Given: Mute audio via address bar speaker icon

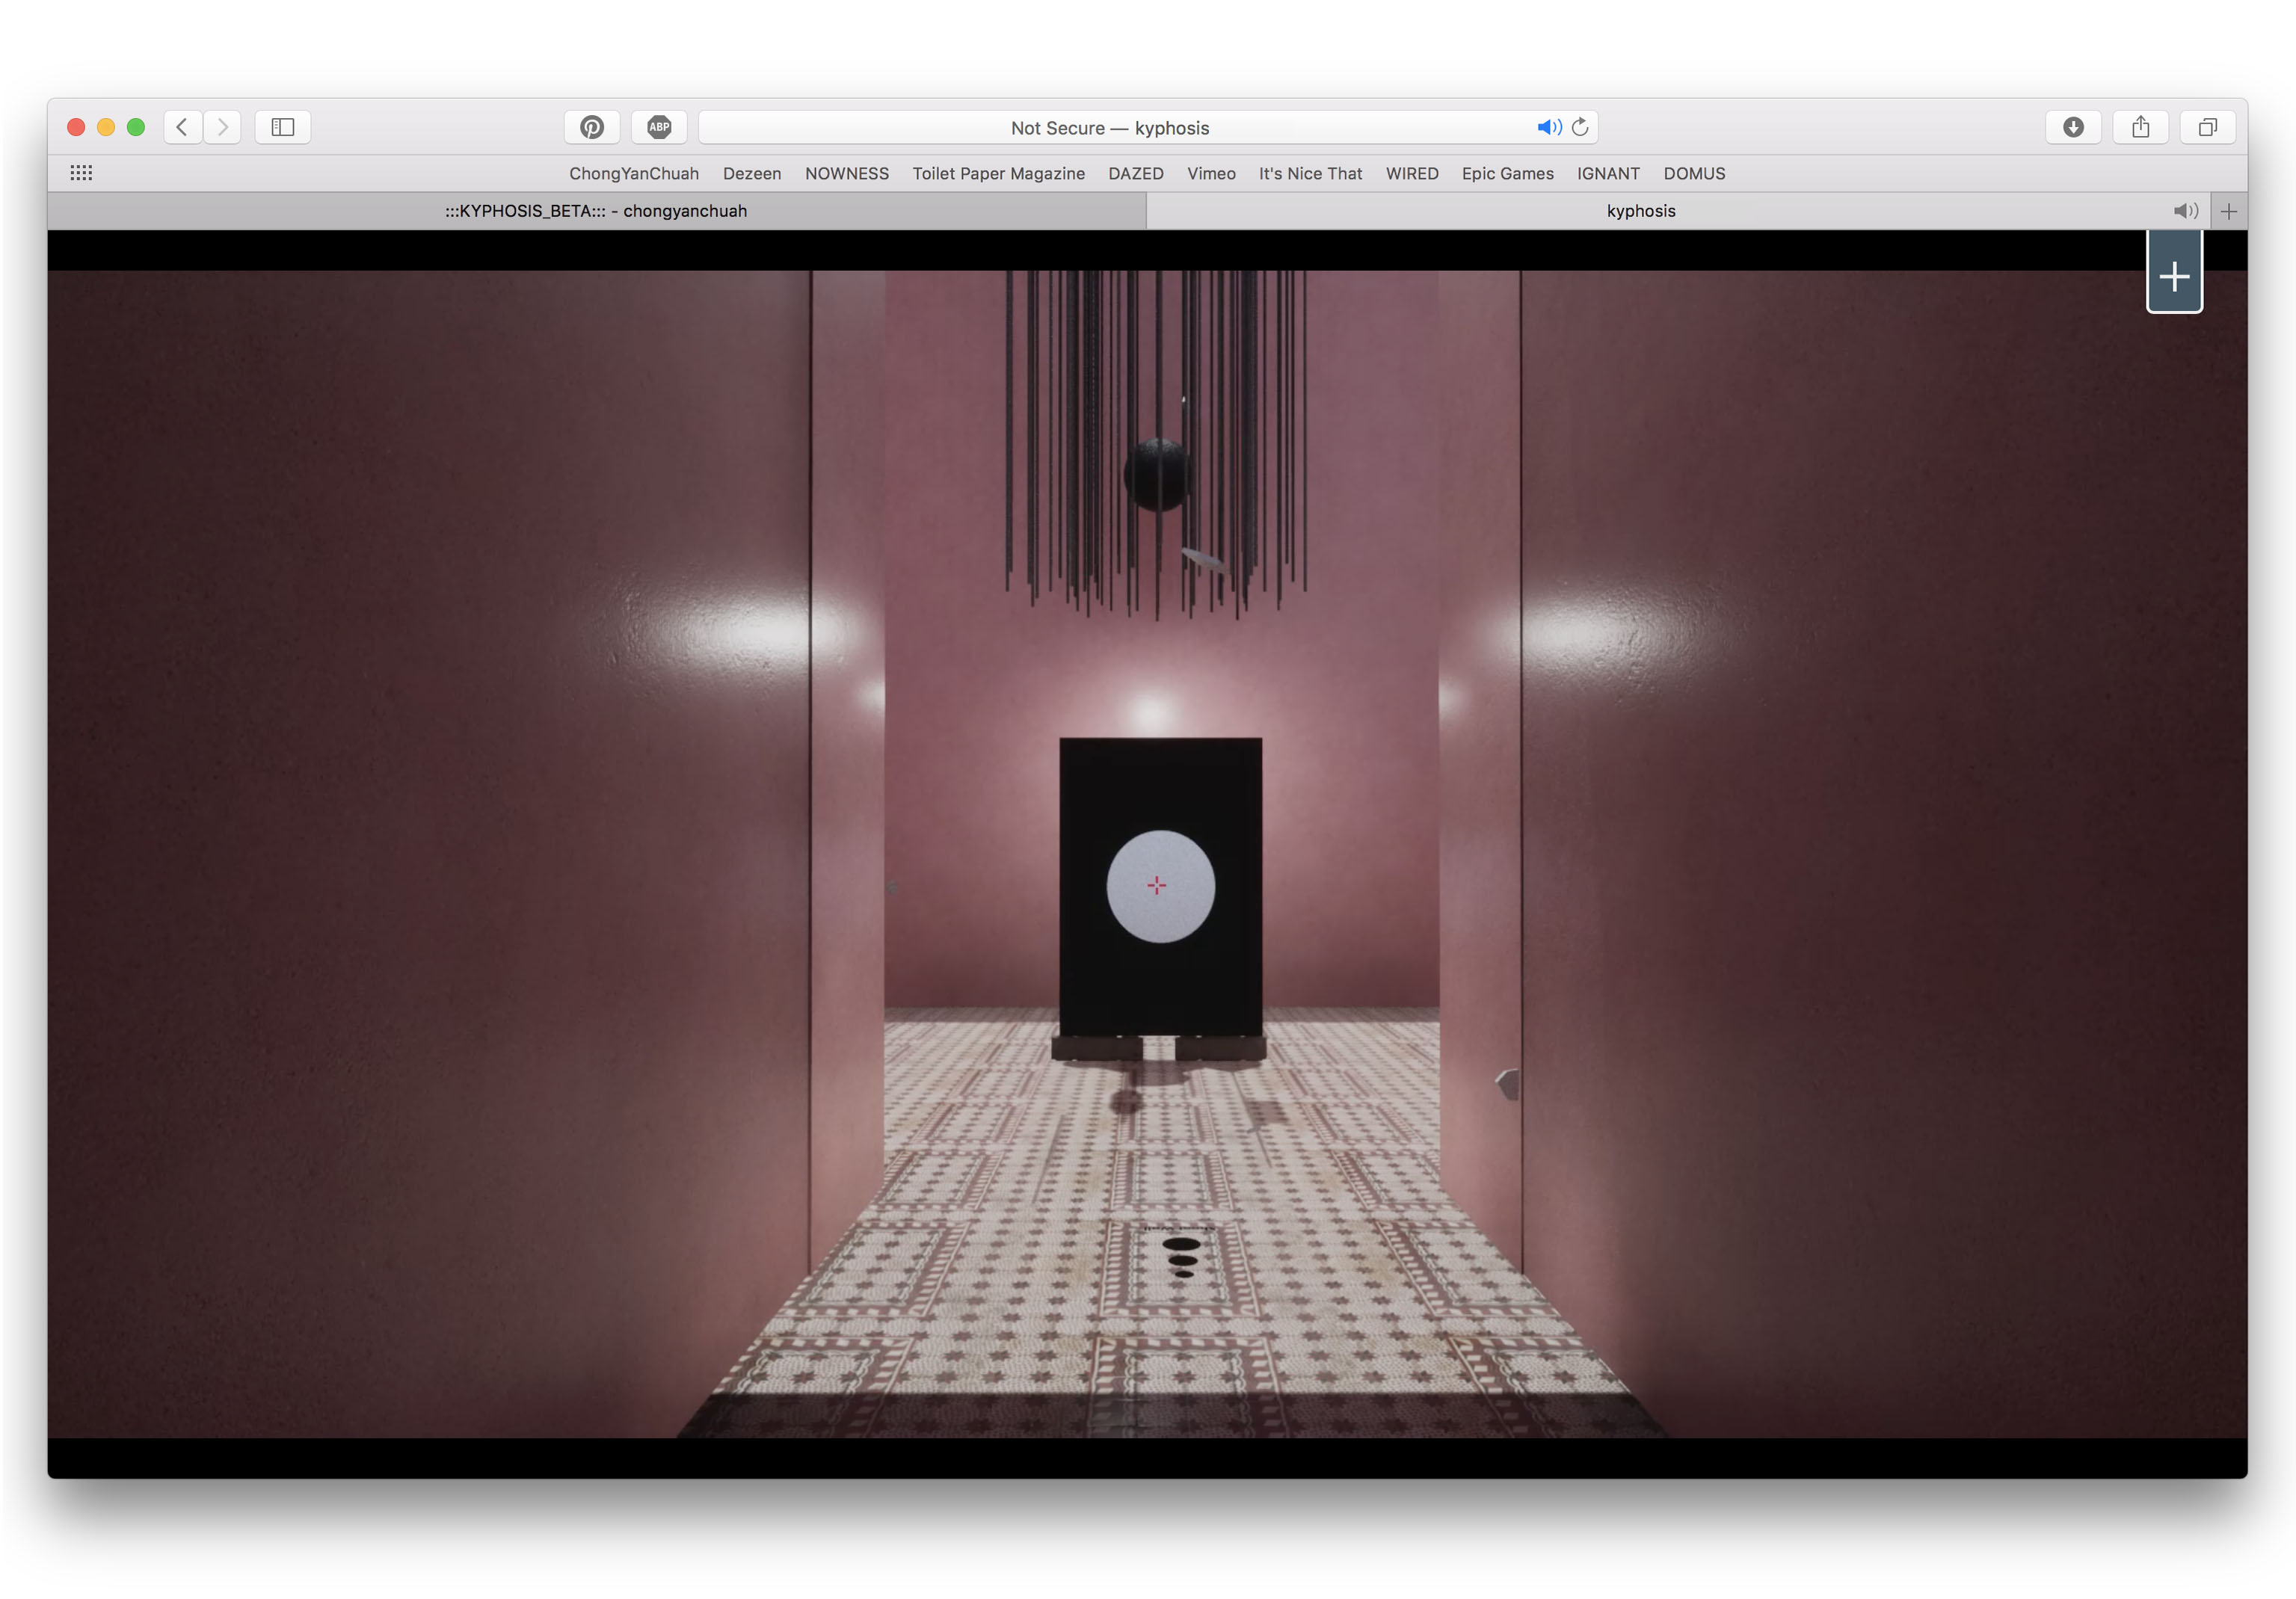Looking at the screenshot, I should click(1548, 127).
